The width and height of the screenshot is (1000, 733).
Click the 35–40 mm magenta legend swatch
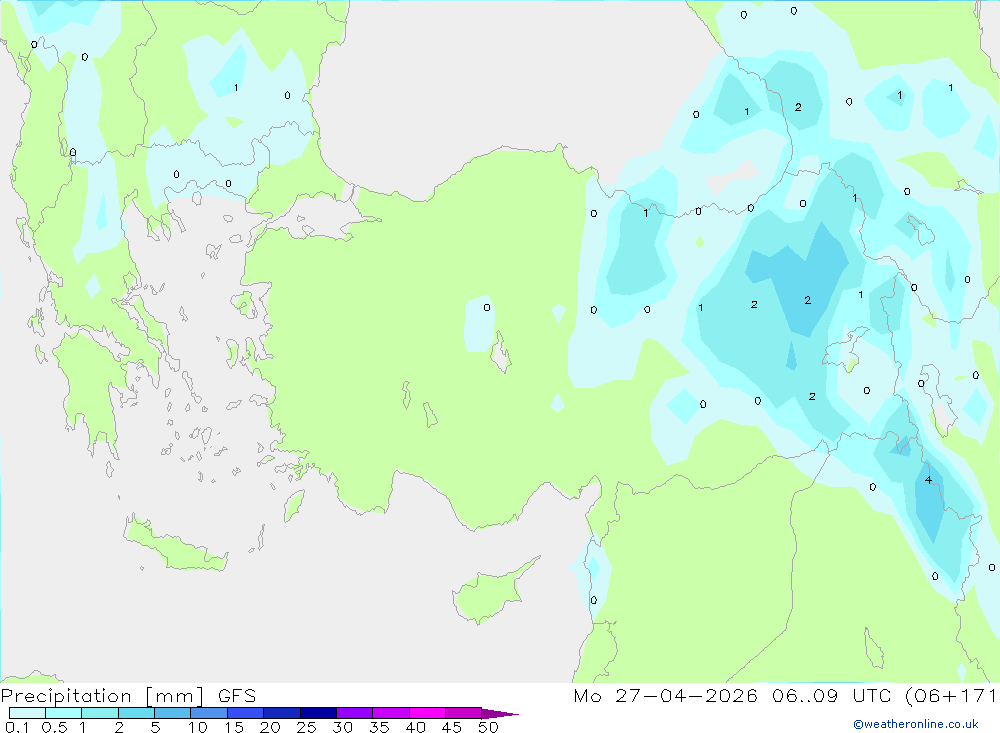pos(390,713)
